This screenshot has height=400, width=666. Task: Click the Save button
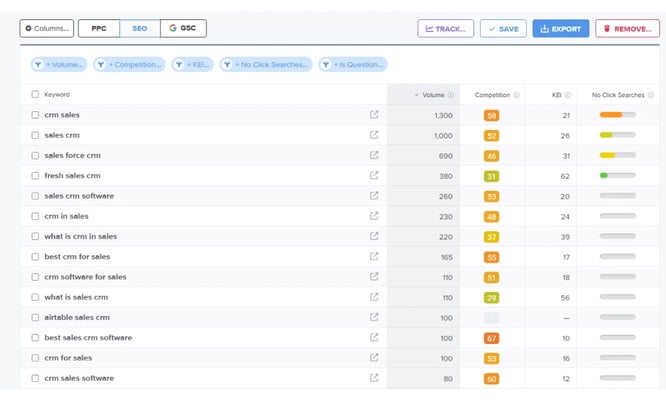[x=503, y=28]
